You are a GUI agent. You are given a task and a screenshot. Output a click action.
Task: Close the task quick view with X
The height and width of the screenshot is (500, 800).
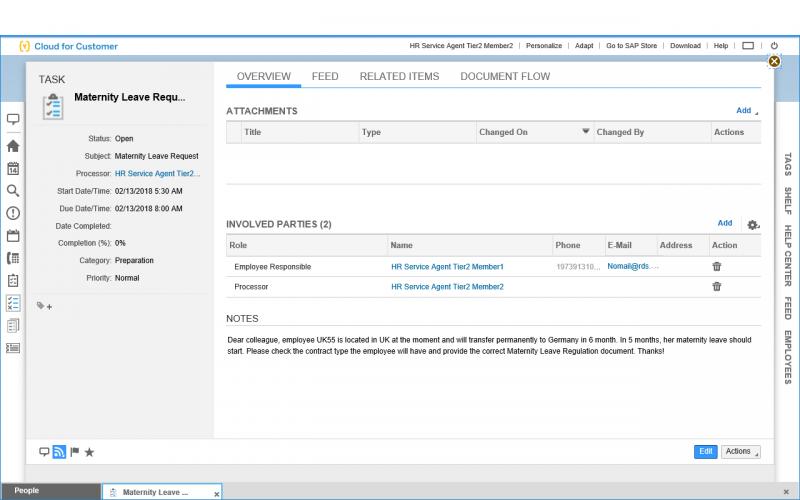pos(774,61)
